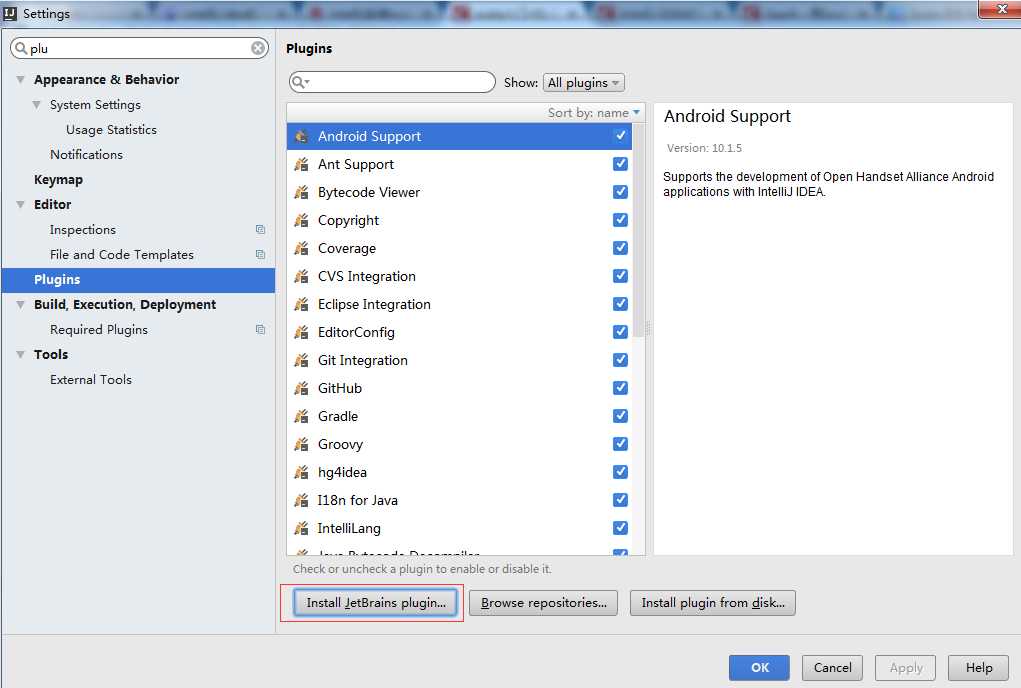Screen dimensions: 1021x688
Task: Click the IntelliLang plugin icon
Action: (x=301, y=528)
